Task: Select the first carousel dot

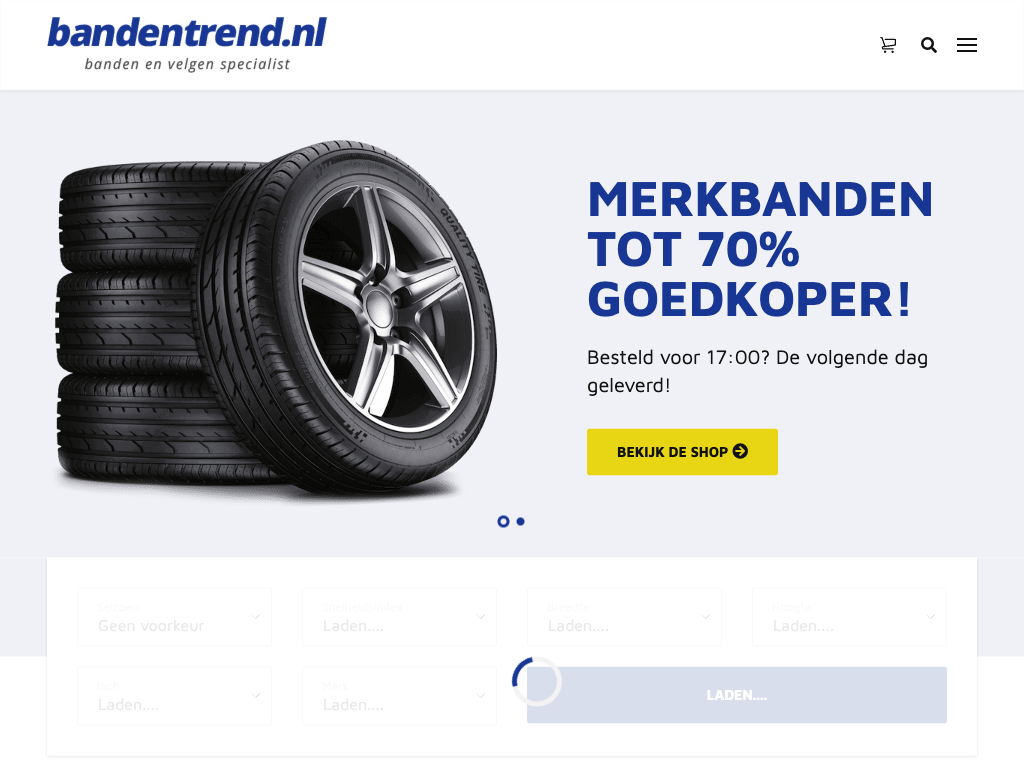Action: (x=503, y=521)
